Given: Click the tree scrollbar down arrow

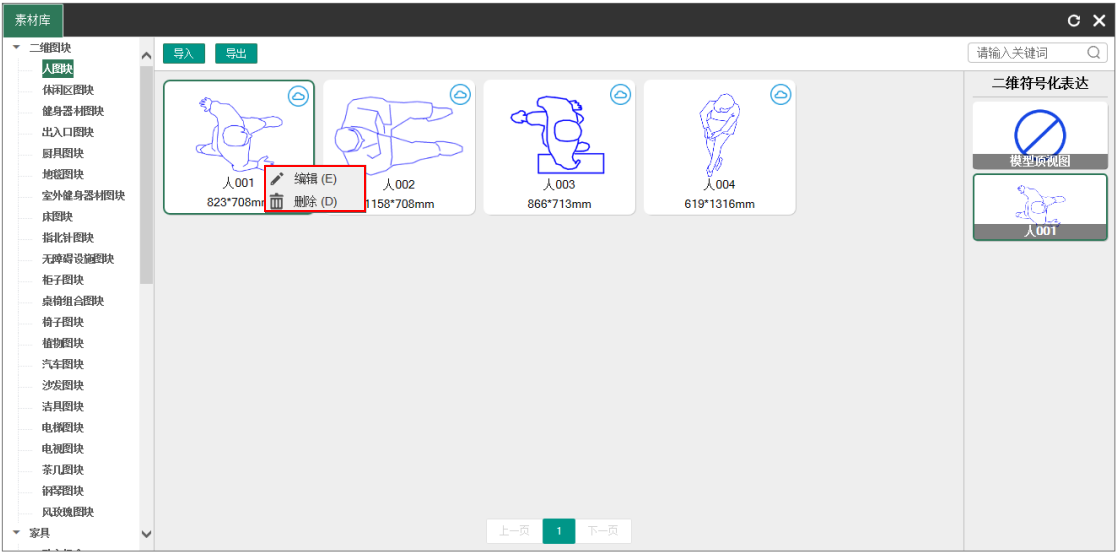Looking at the screenshot, I should click(x=146, y=533).
